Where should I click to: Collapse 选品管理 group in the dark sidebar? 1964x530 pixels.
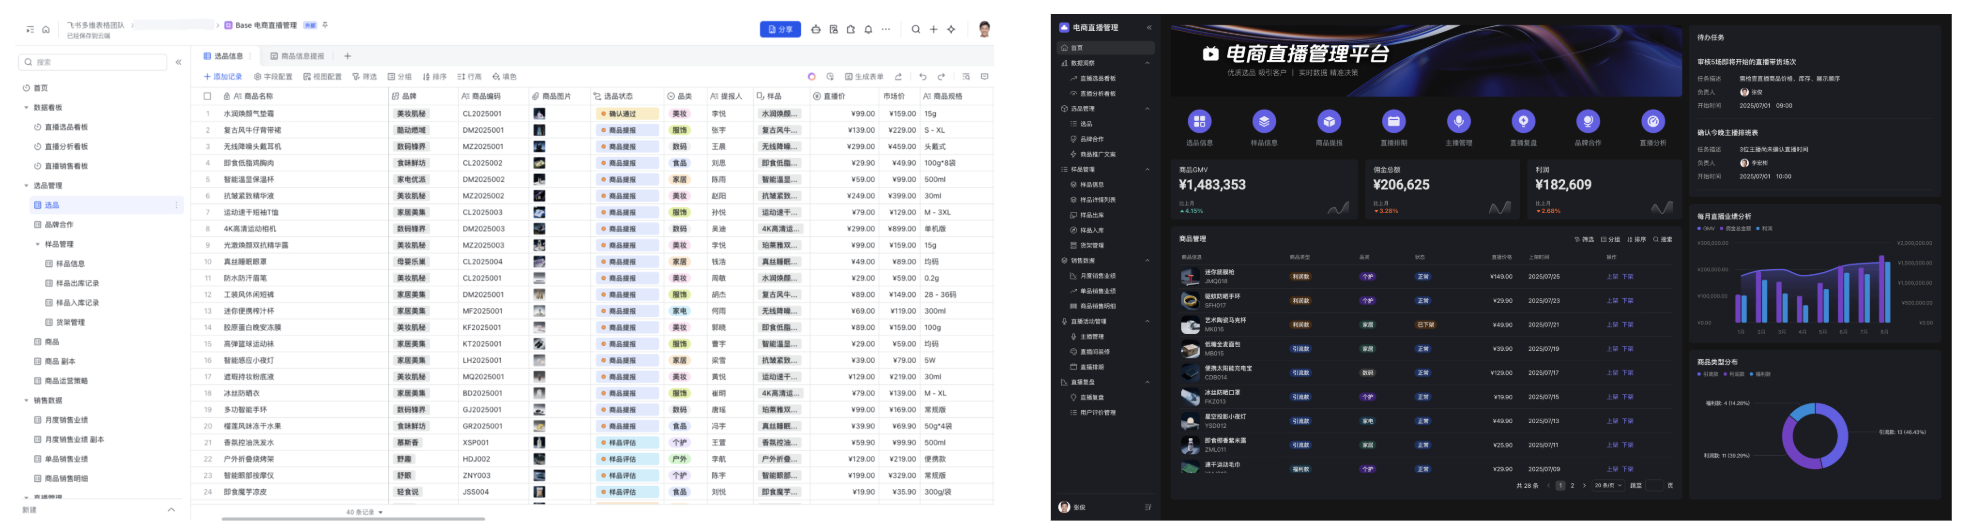click(1147, 109)
